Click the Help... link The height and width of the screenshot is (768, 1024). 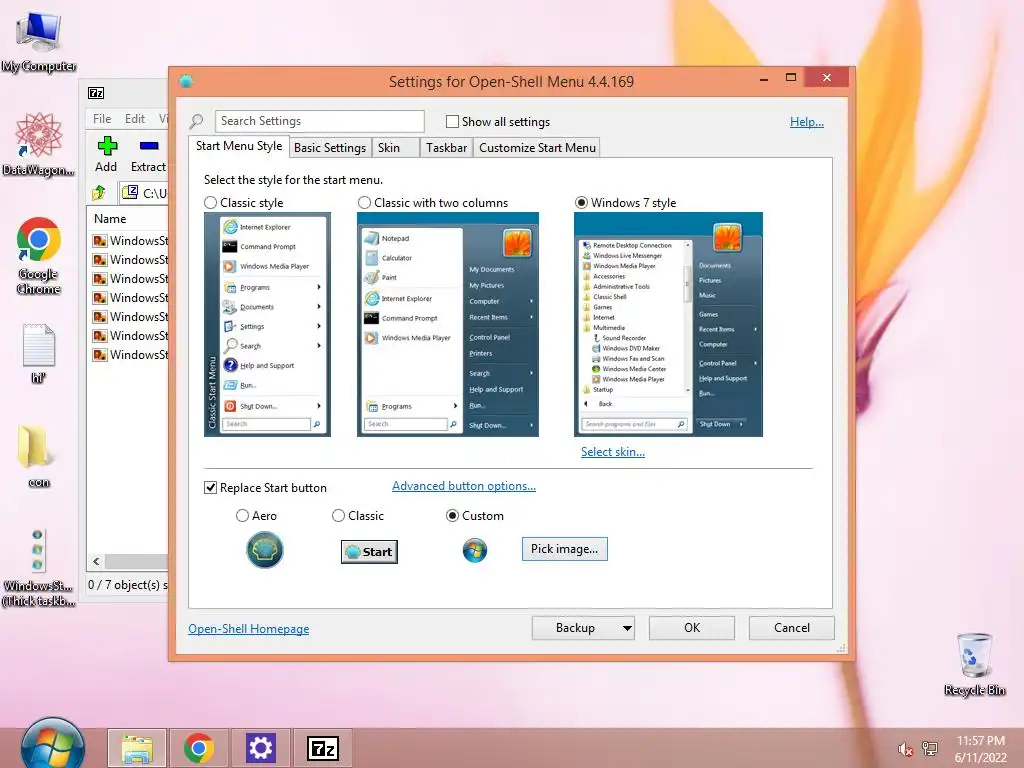click(807, 121)
